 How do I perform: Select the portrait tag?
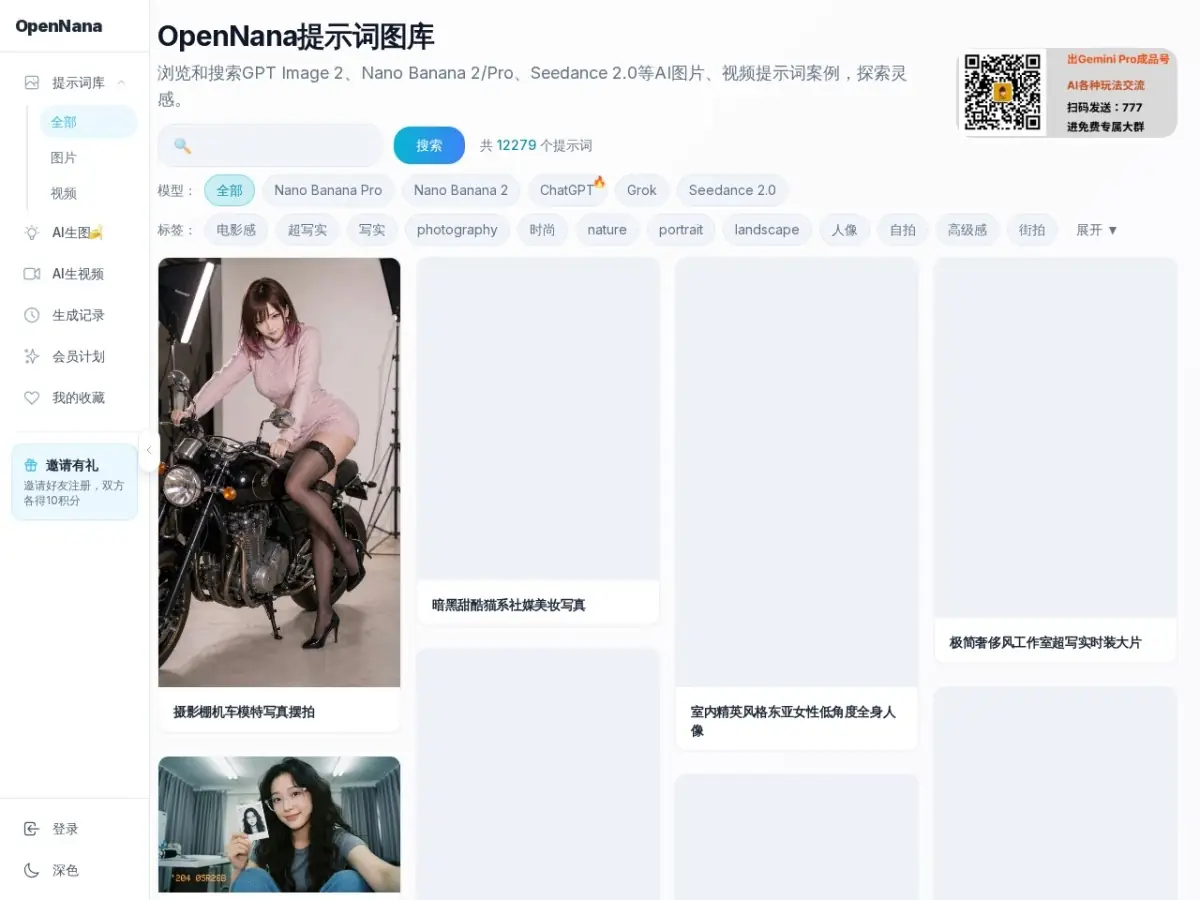pyautogui.click(x=681, y=230)
